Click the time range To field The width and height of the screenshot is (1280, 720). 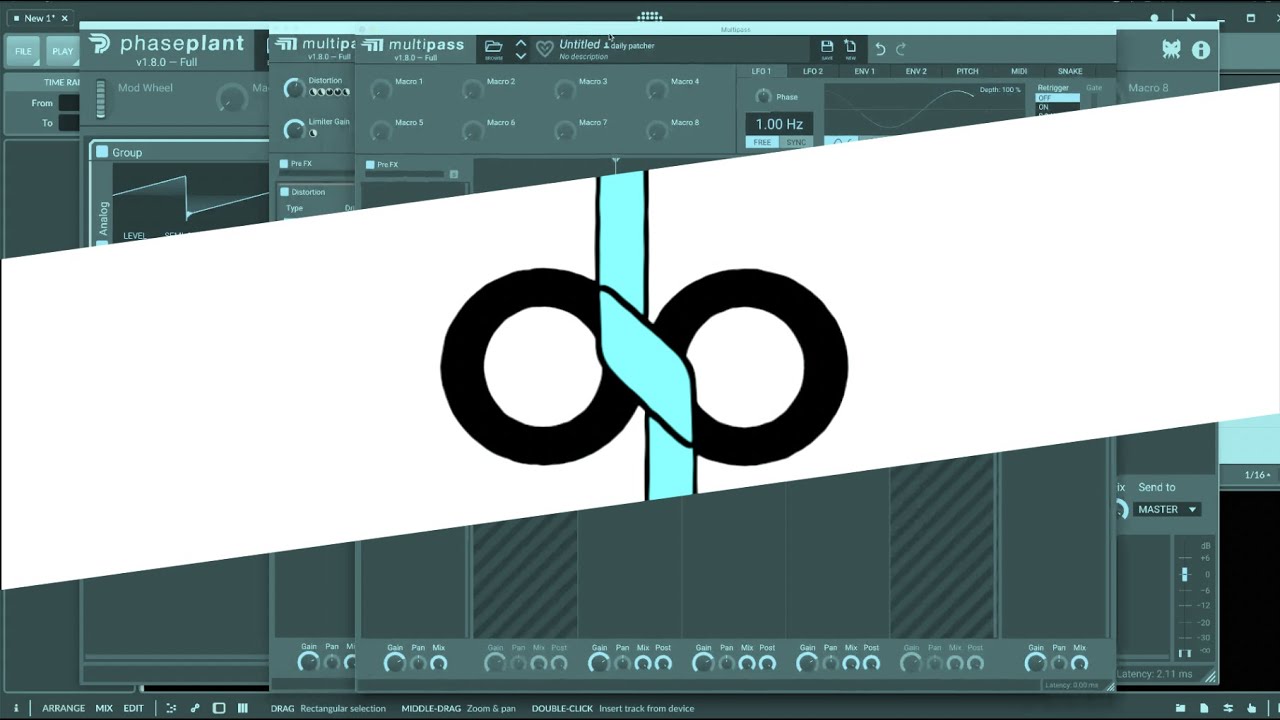pyautogui.click(x=69, y=123)
